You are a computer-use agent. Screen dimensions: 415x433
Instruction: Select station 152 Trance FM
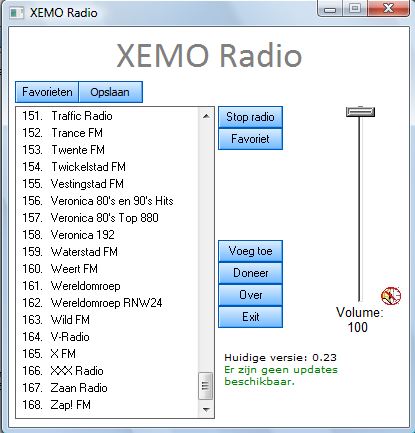point(107,133)
